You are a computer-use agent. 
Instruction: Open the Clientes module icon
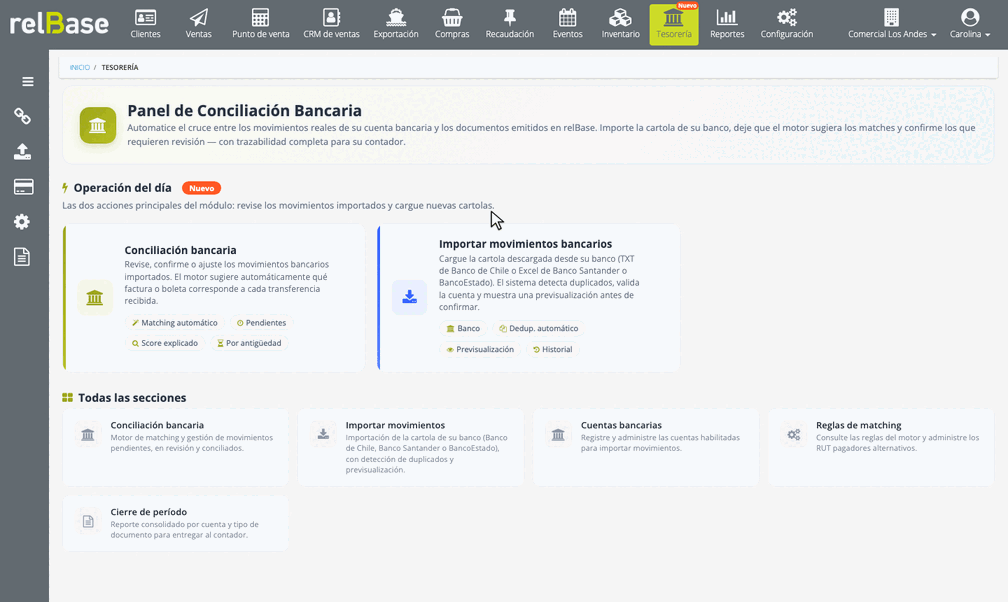(145, 17)
